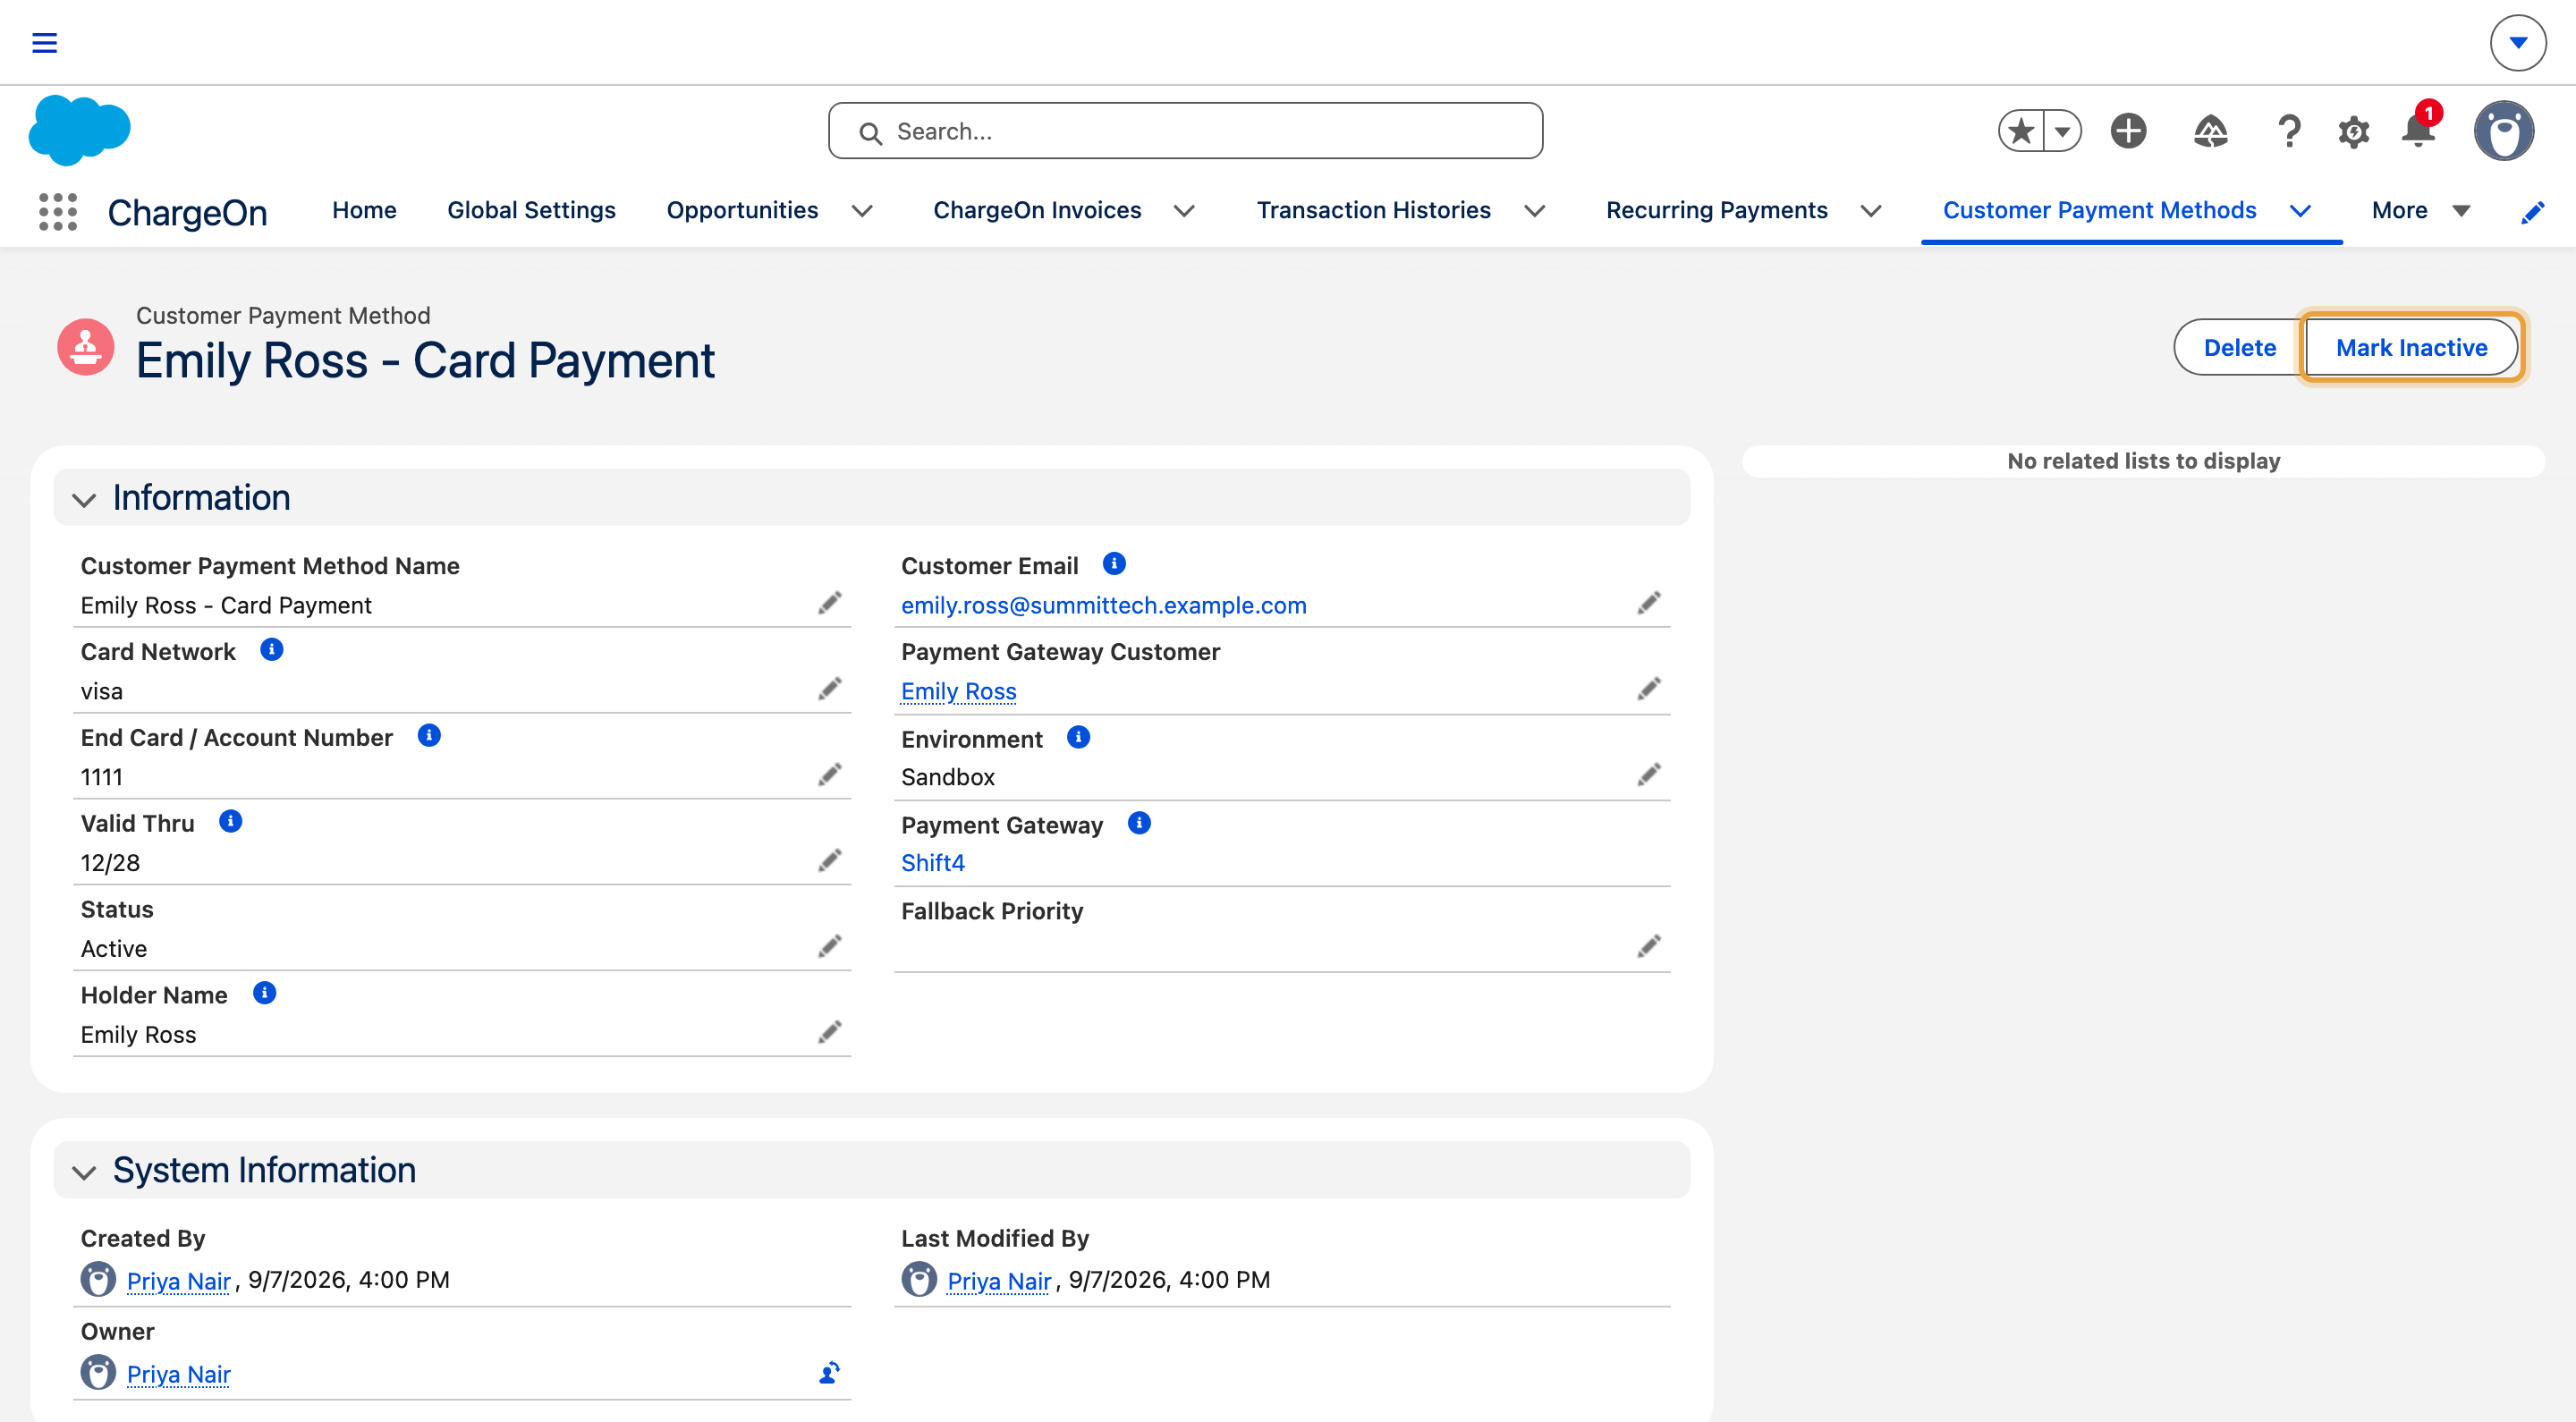Open the user profile avatar menu
The image size is (2576, 1422).
point(2503,131)
